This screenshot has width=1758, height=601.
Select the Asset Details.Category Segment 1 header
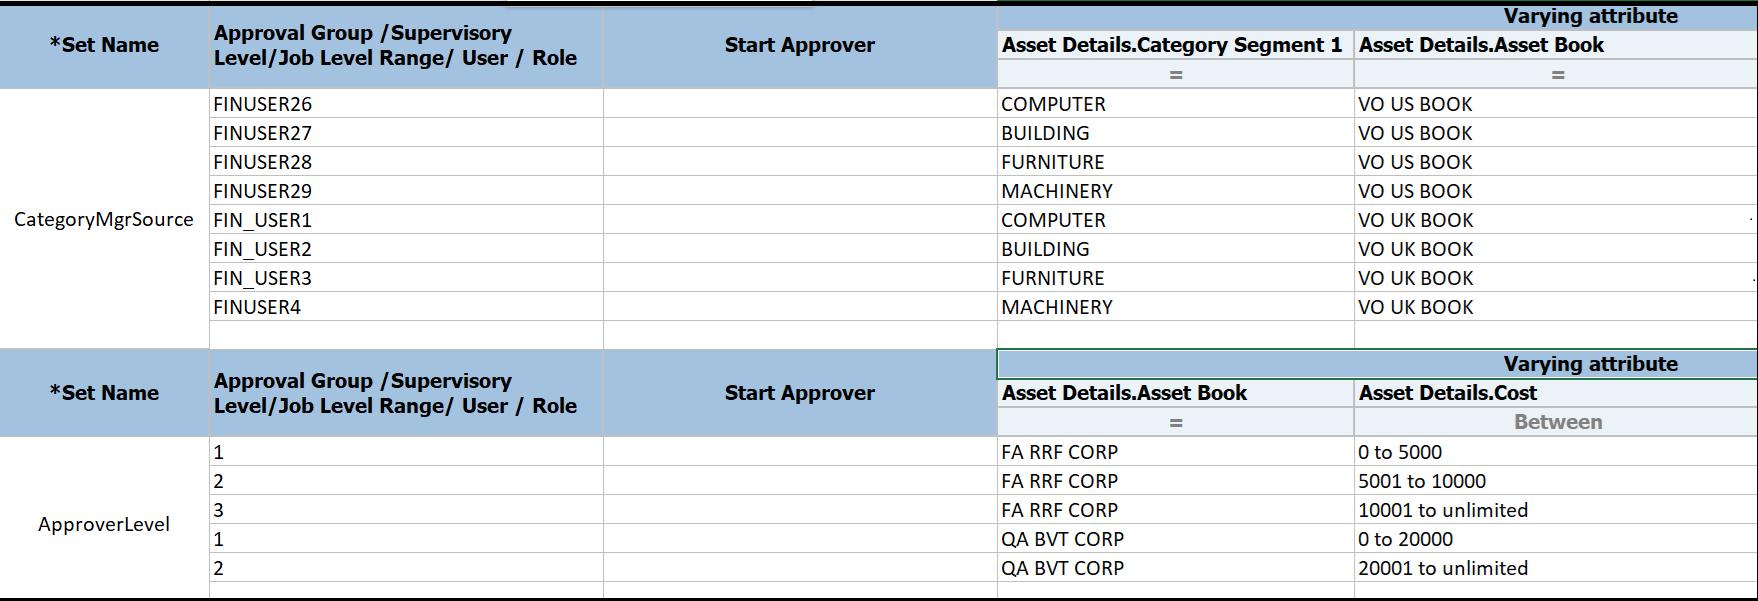click(1175, 45)
